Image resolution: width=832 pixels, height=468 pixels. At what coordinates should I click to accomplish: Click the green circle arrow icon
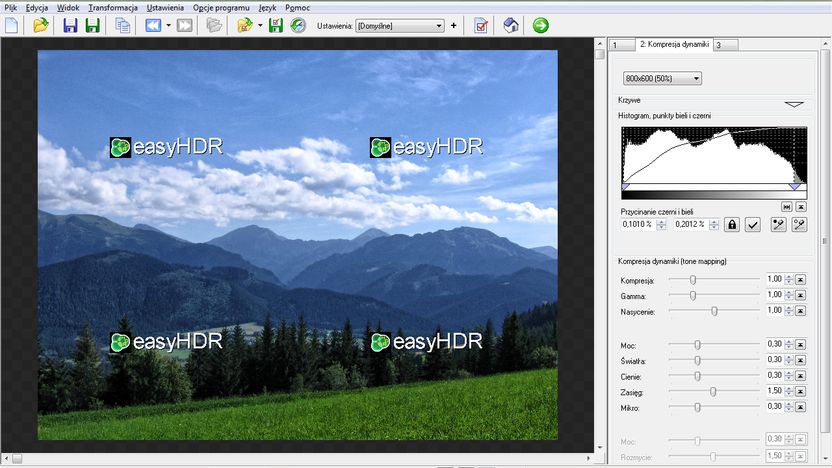pos(541,25)
